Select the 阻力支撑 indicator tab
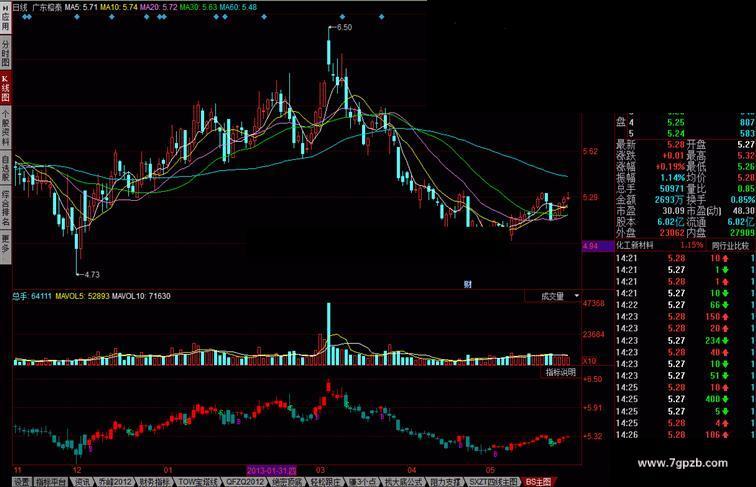756x487 pixels. [446, 482]
